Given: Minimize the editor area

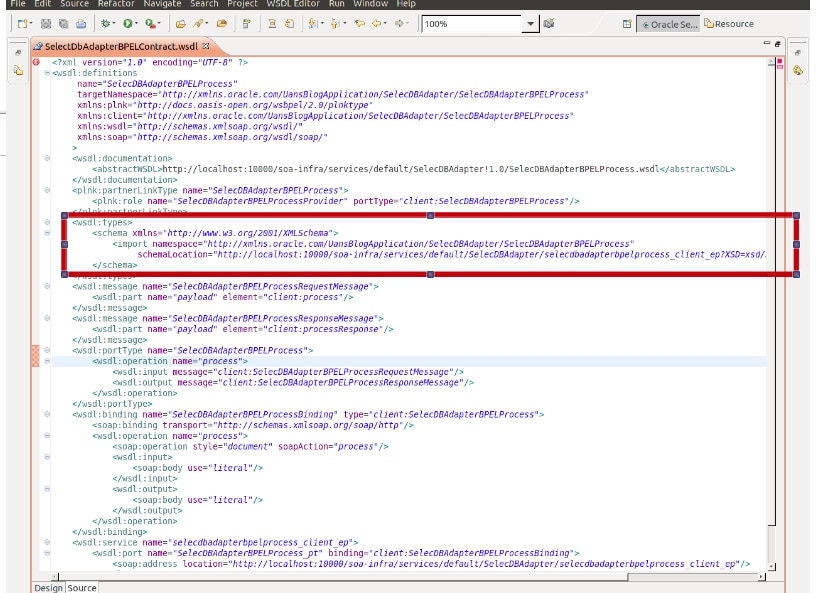Looking at the screenshot, I should click(766, 43).
